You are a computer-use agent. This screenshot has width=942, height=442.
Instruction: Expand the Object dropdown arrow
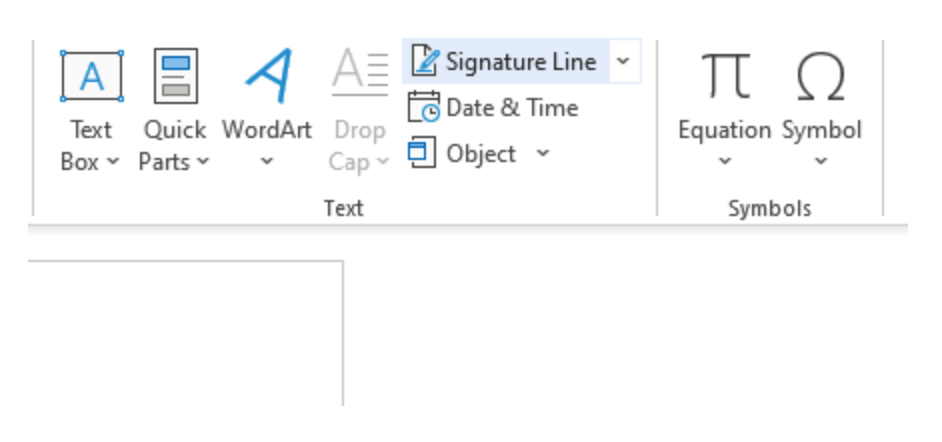coord(542,153)
